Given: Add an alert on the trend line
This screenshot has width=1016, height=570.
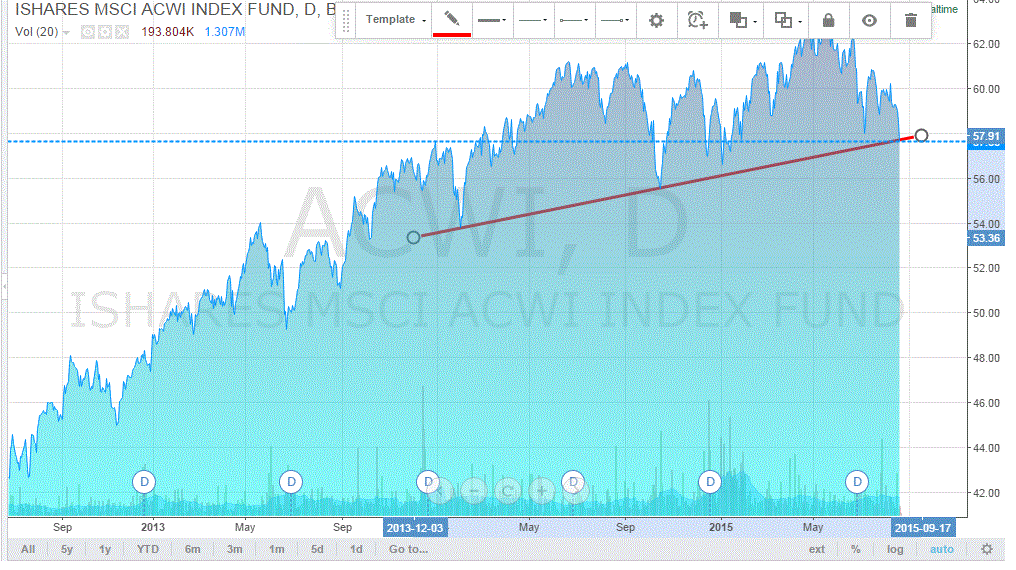Looking at the screenshot, I should [697, 21].
